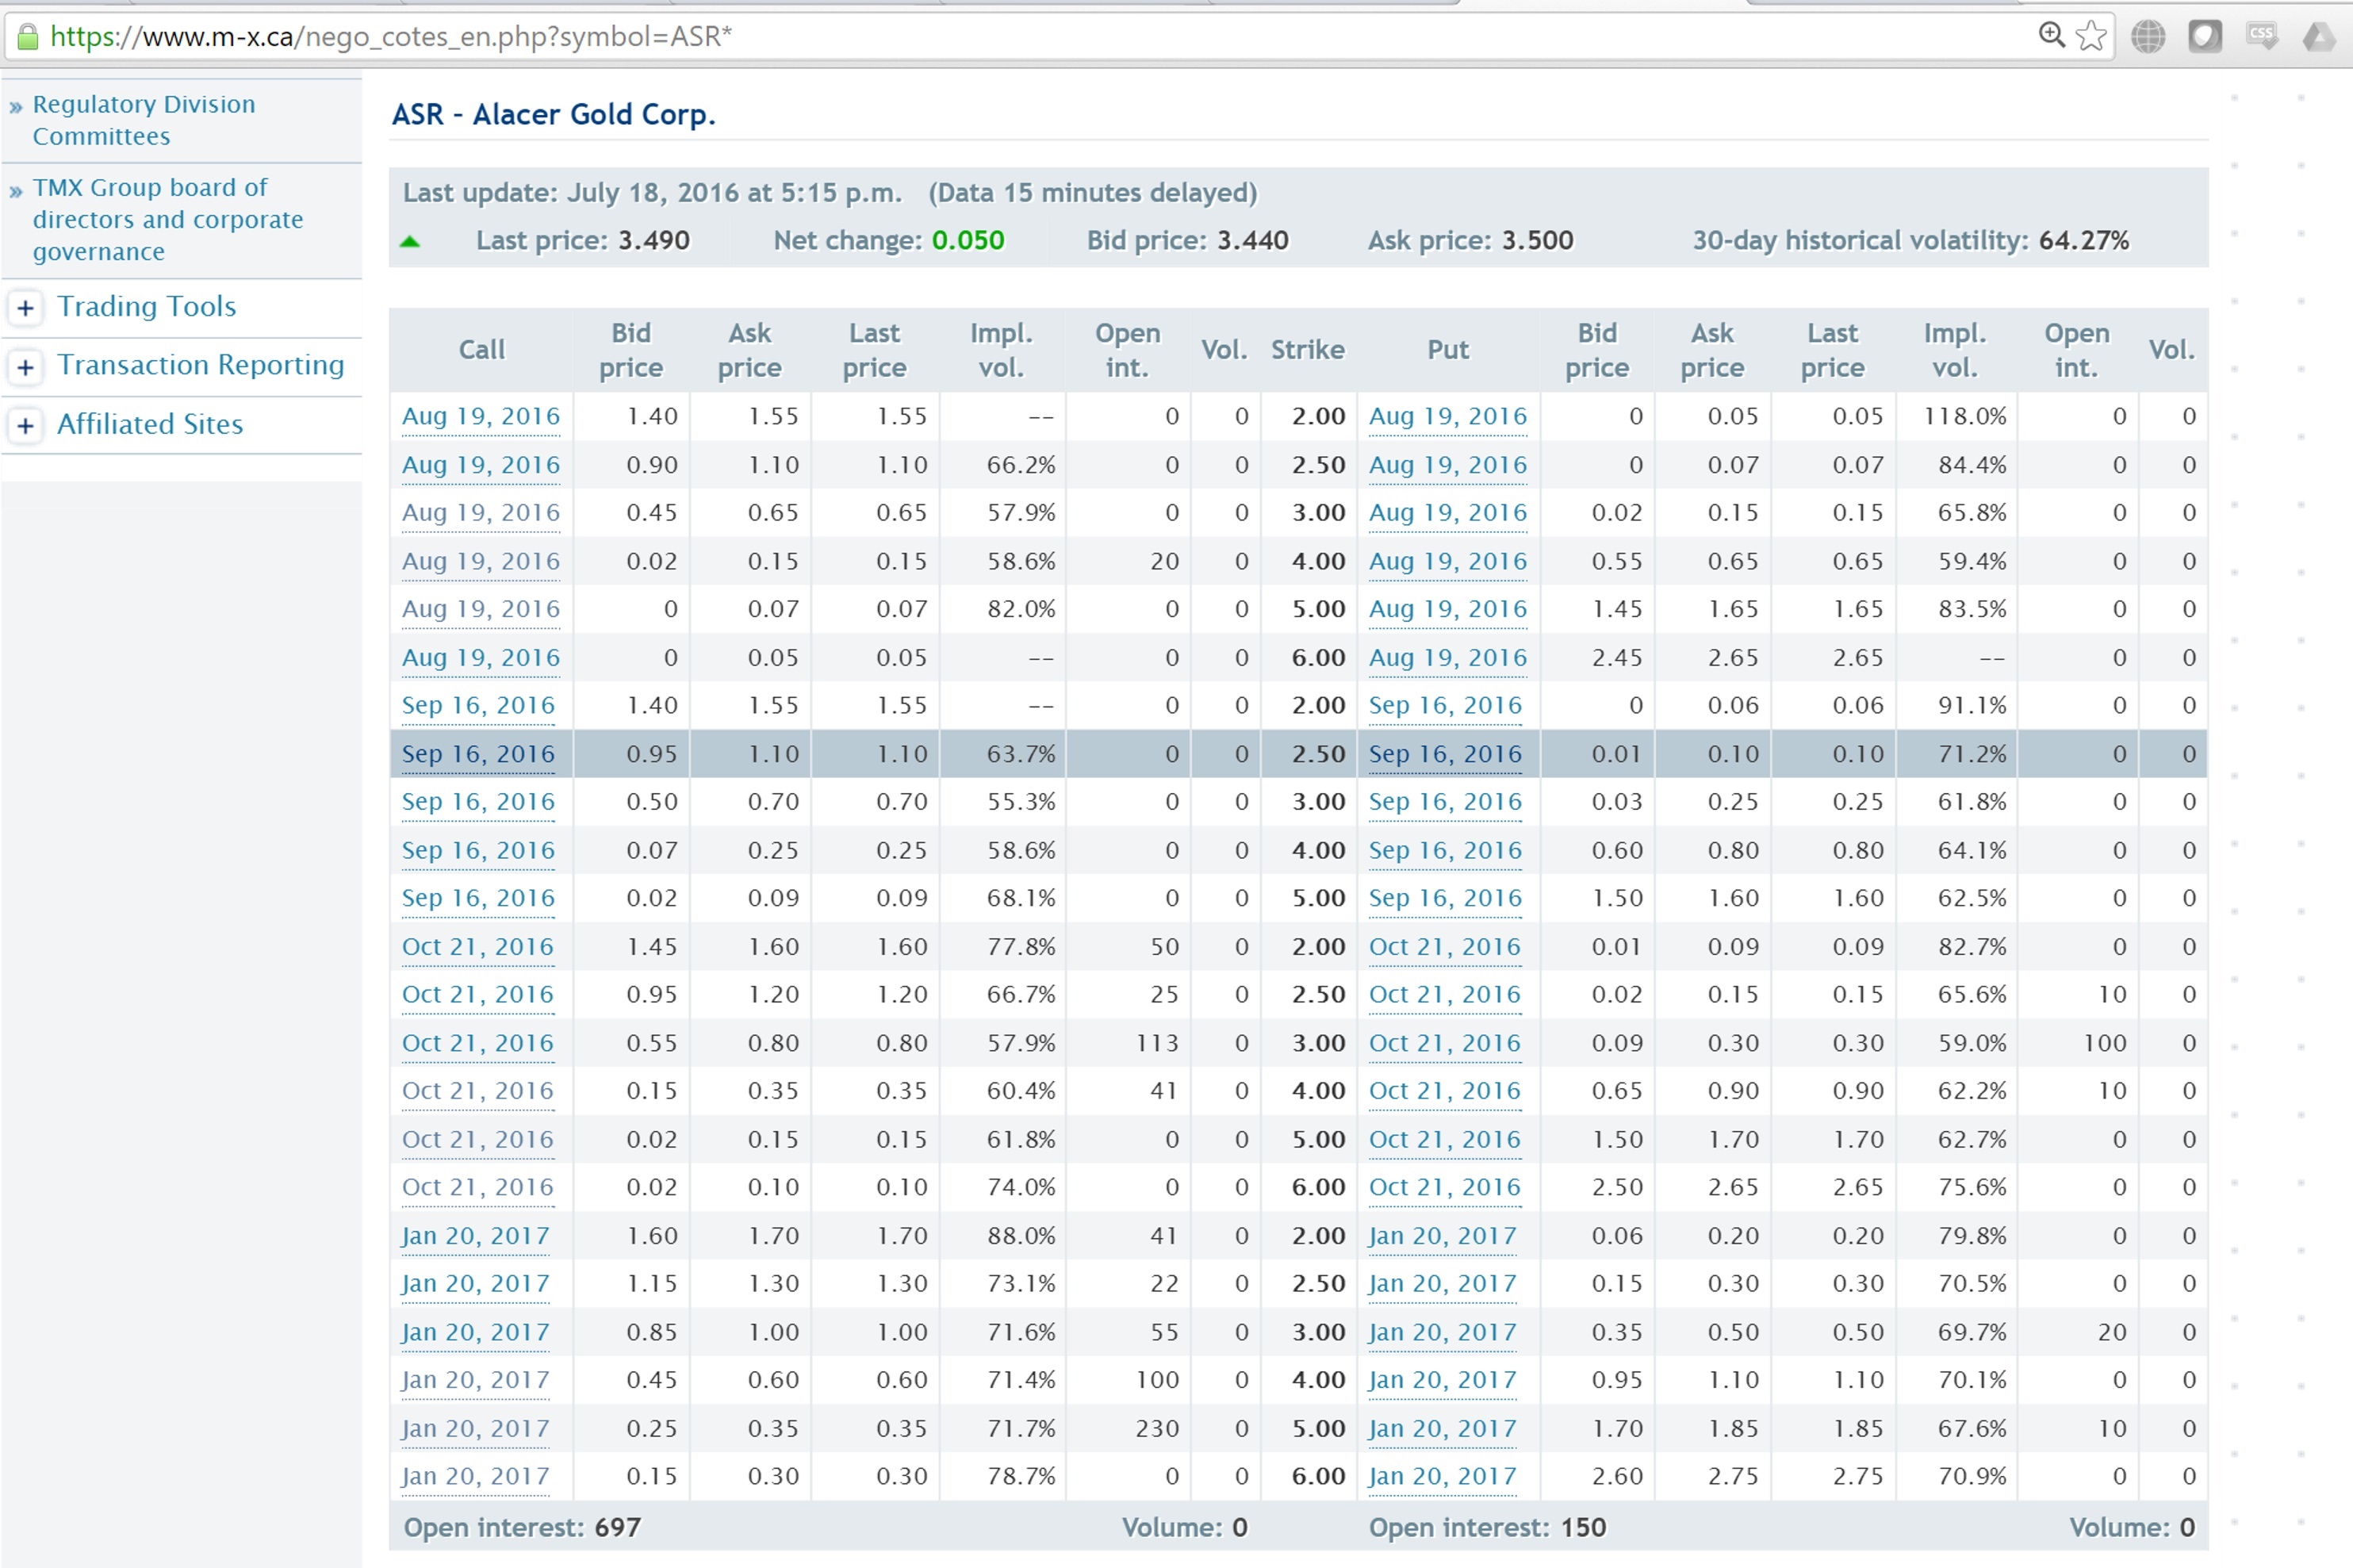
Task: Open Sep 16, 2016 put at strike 4.00
Action: pyautogui.click(x=1445, y=850)
